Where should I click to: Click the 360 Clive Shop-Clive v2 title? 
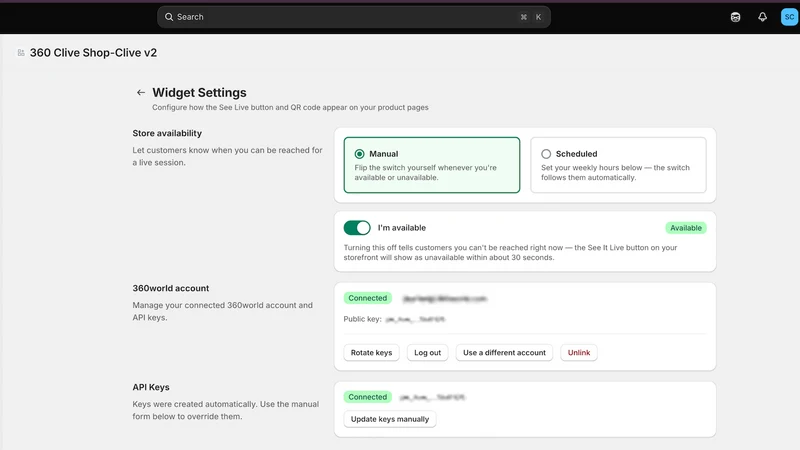pyautogui.click(x=93, y=53)
